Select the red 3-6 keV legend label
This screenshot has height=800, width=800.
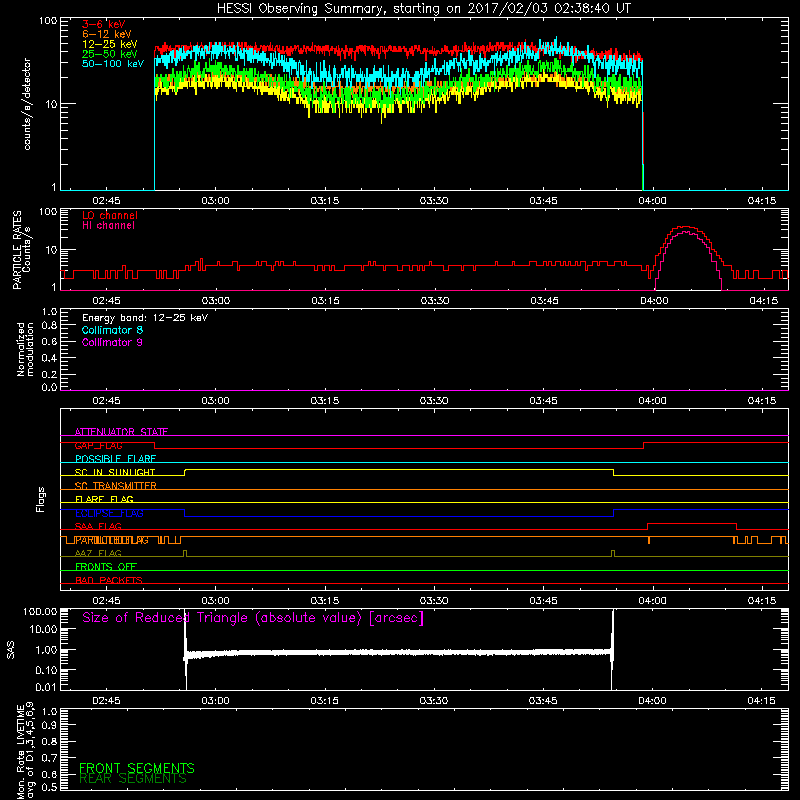pyautogui.click(x=104, y=24)
